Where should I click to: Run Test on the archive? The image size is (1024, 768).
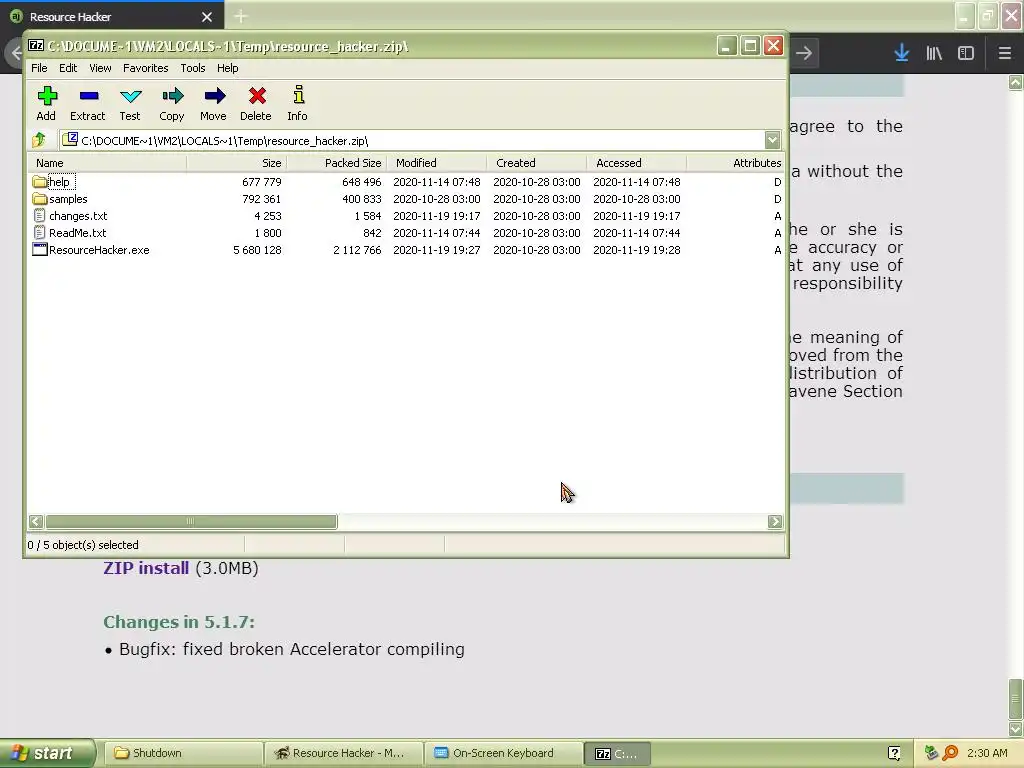click(x=131, y=97)
